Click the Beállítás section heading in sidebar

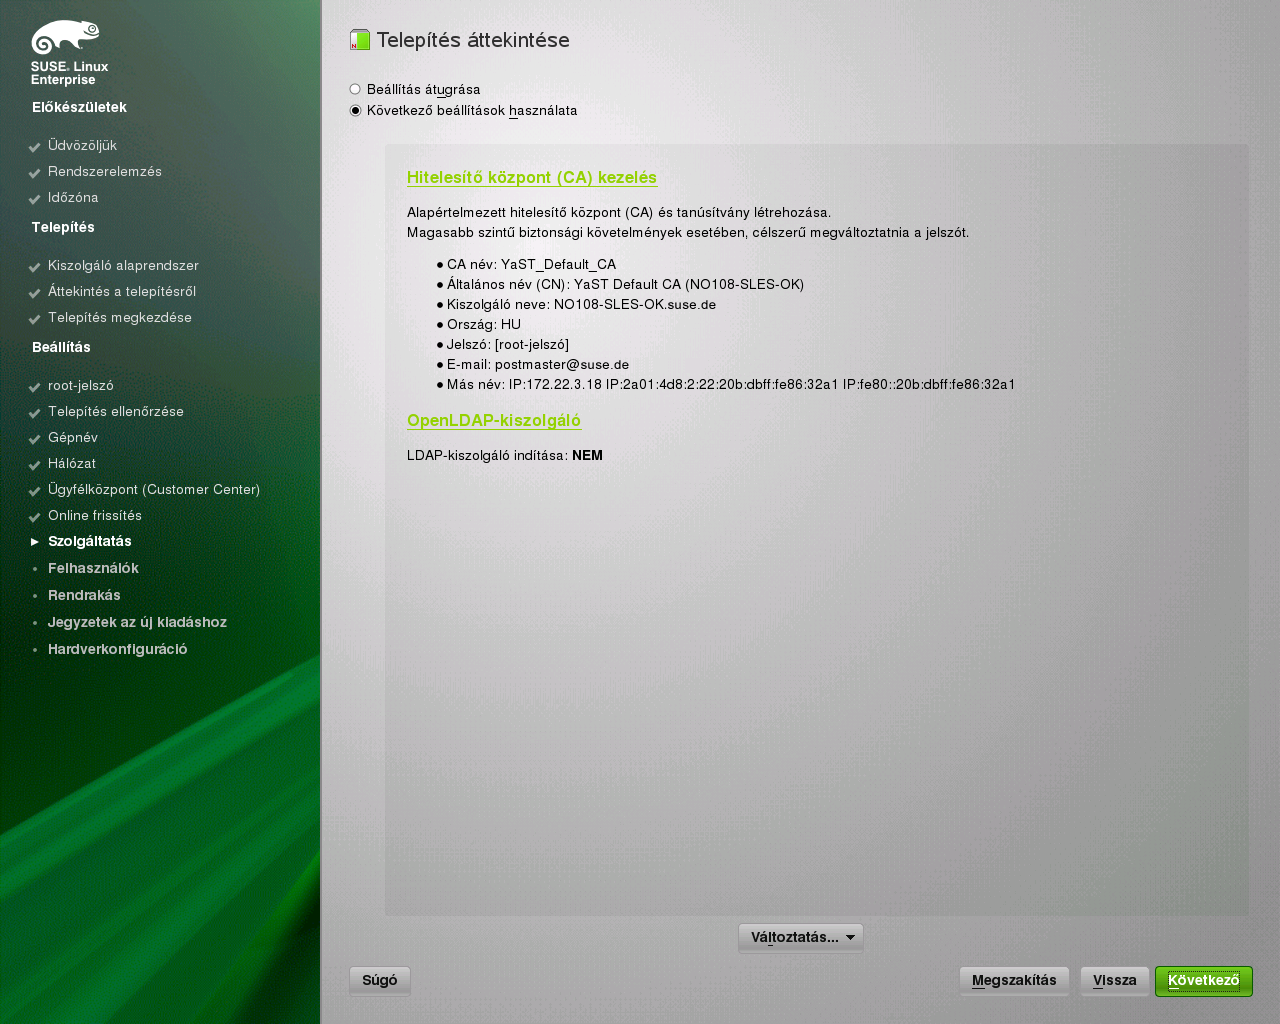61,348
